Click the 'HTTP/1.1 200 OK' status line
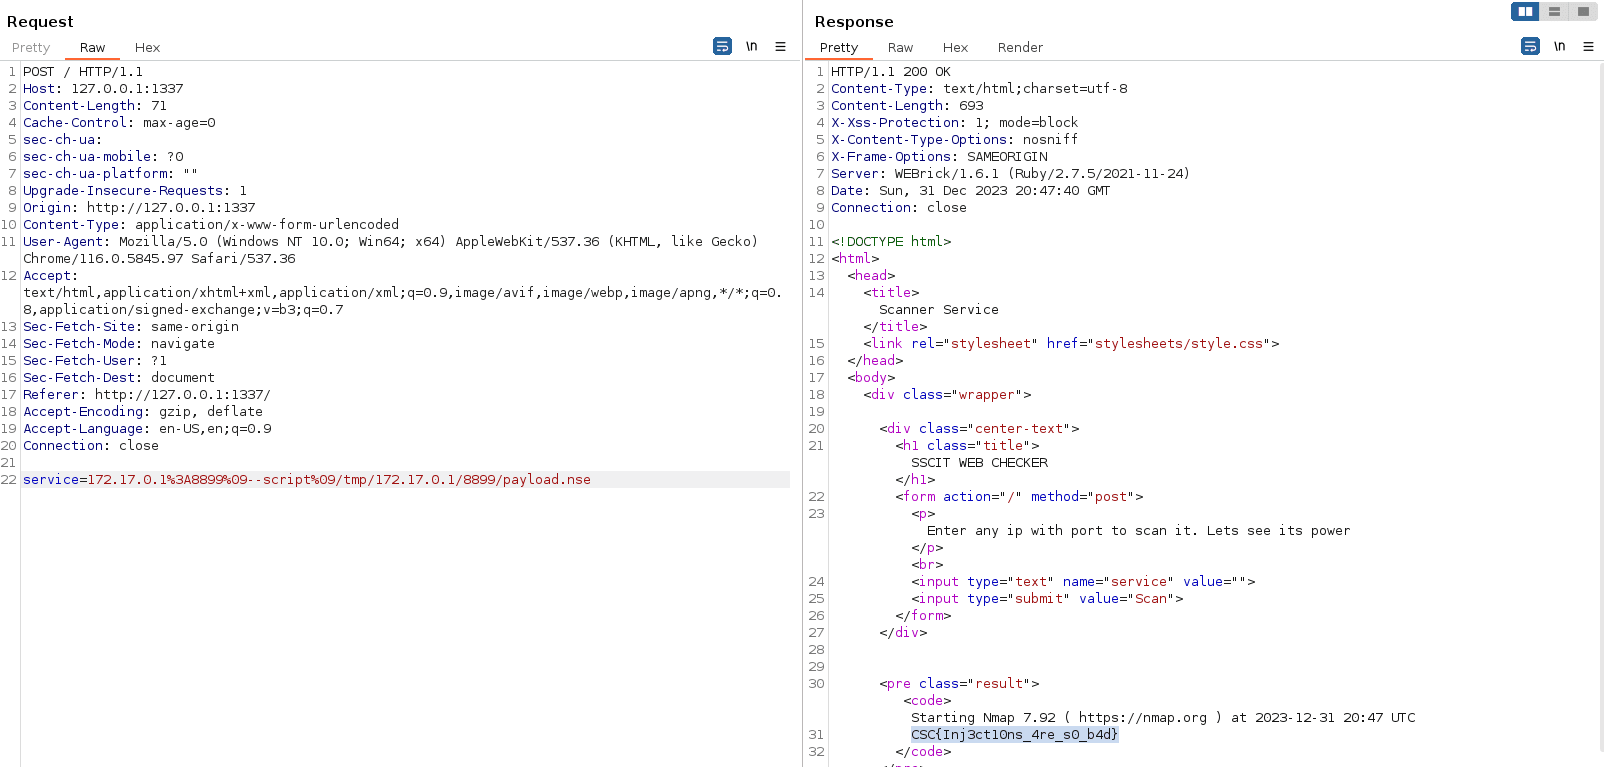1604x767 pixels. coord(891,72)
